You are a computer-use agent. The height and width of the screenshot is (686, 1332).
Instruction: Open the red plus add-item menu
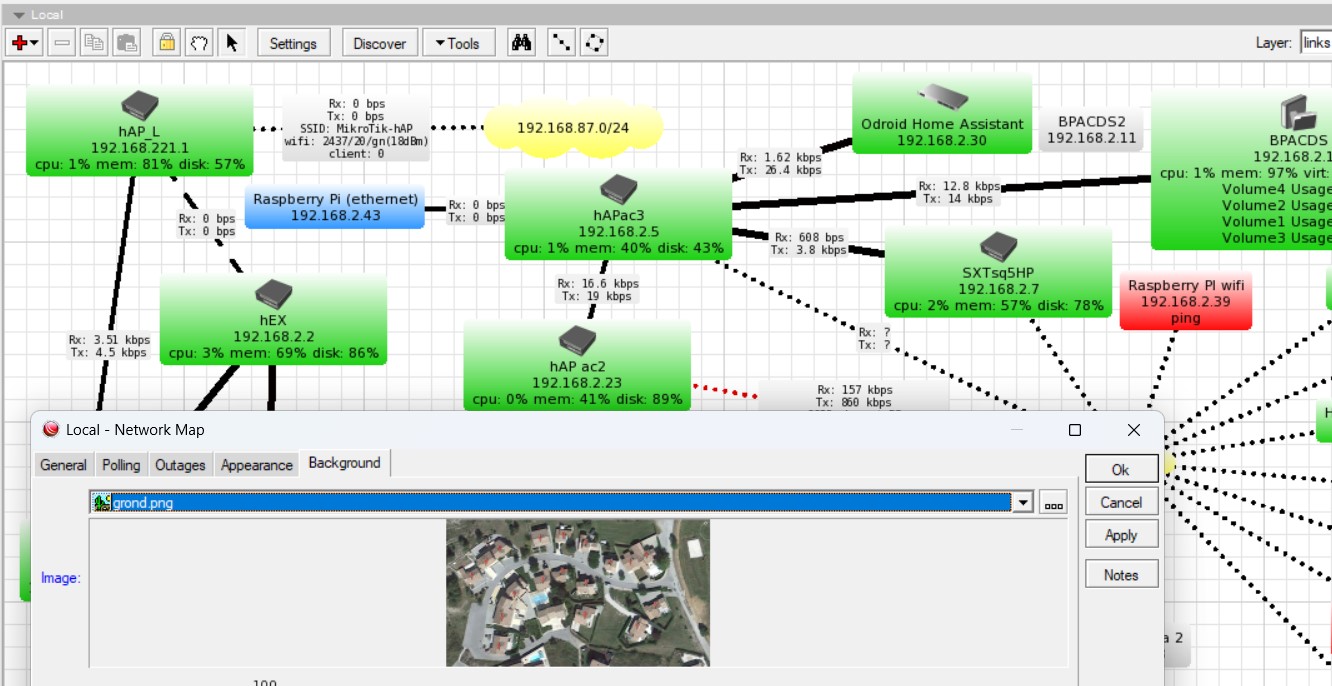pyautogui.click(x=24, y=43)
